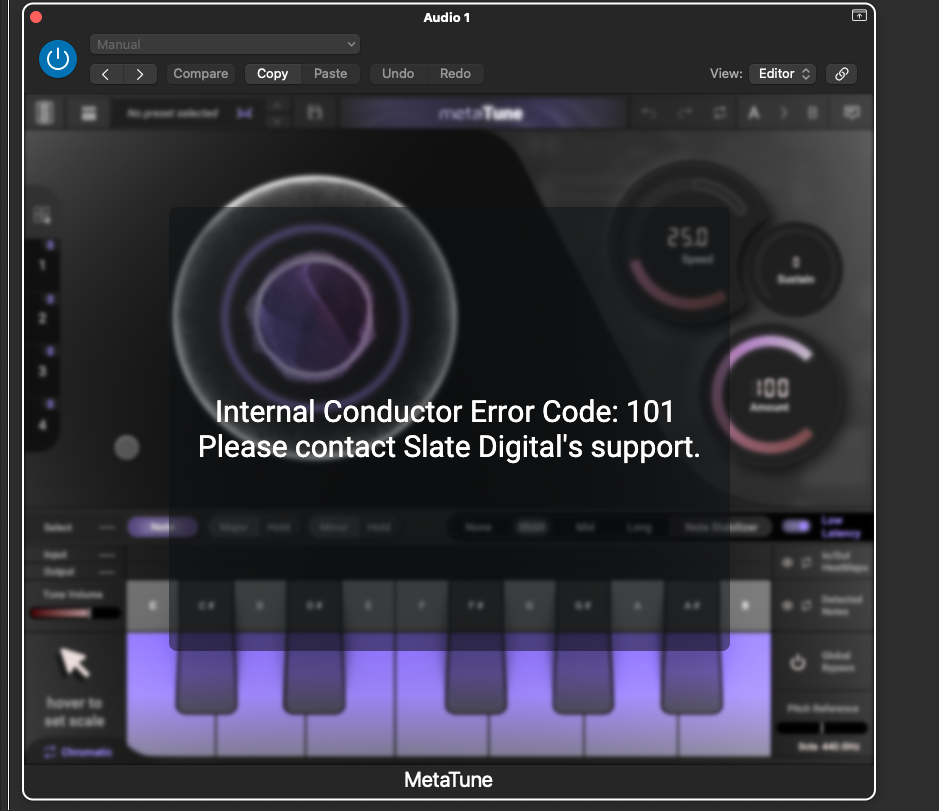Click the Redo button in plugin header
Image resolution: width=939 pixels, height=811 pixels.
pos(455,74)
